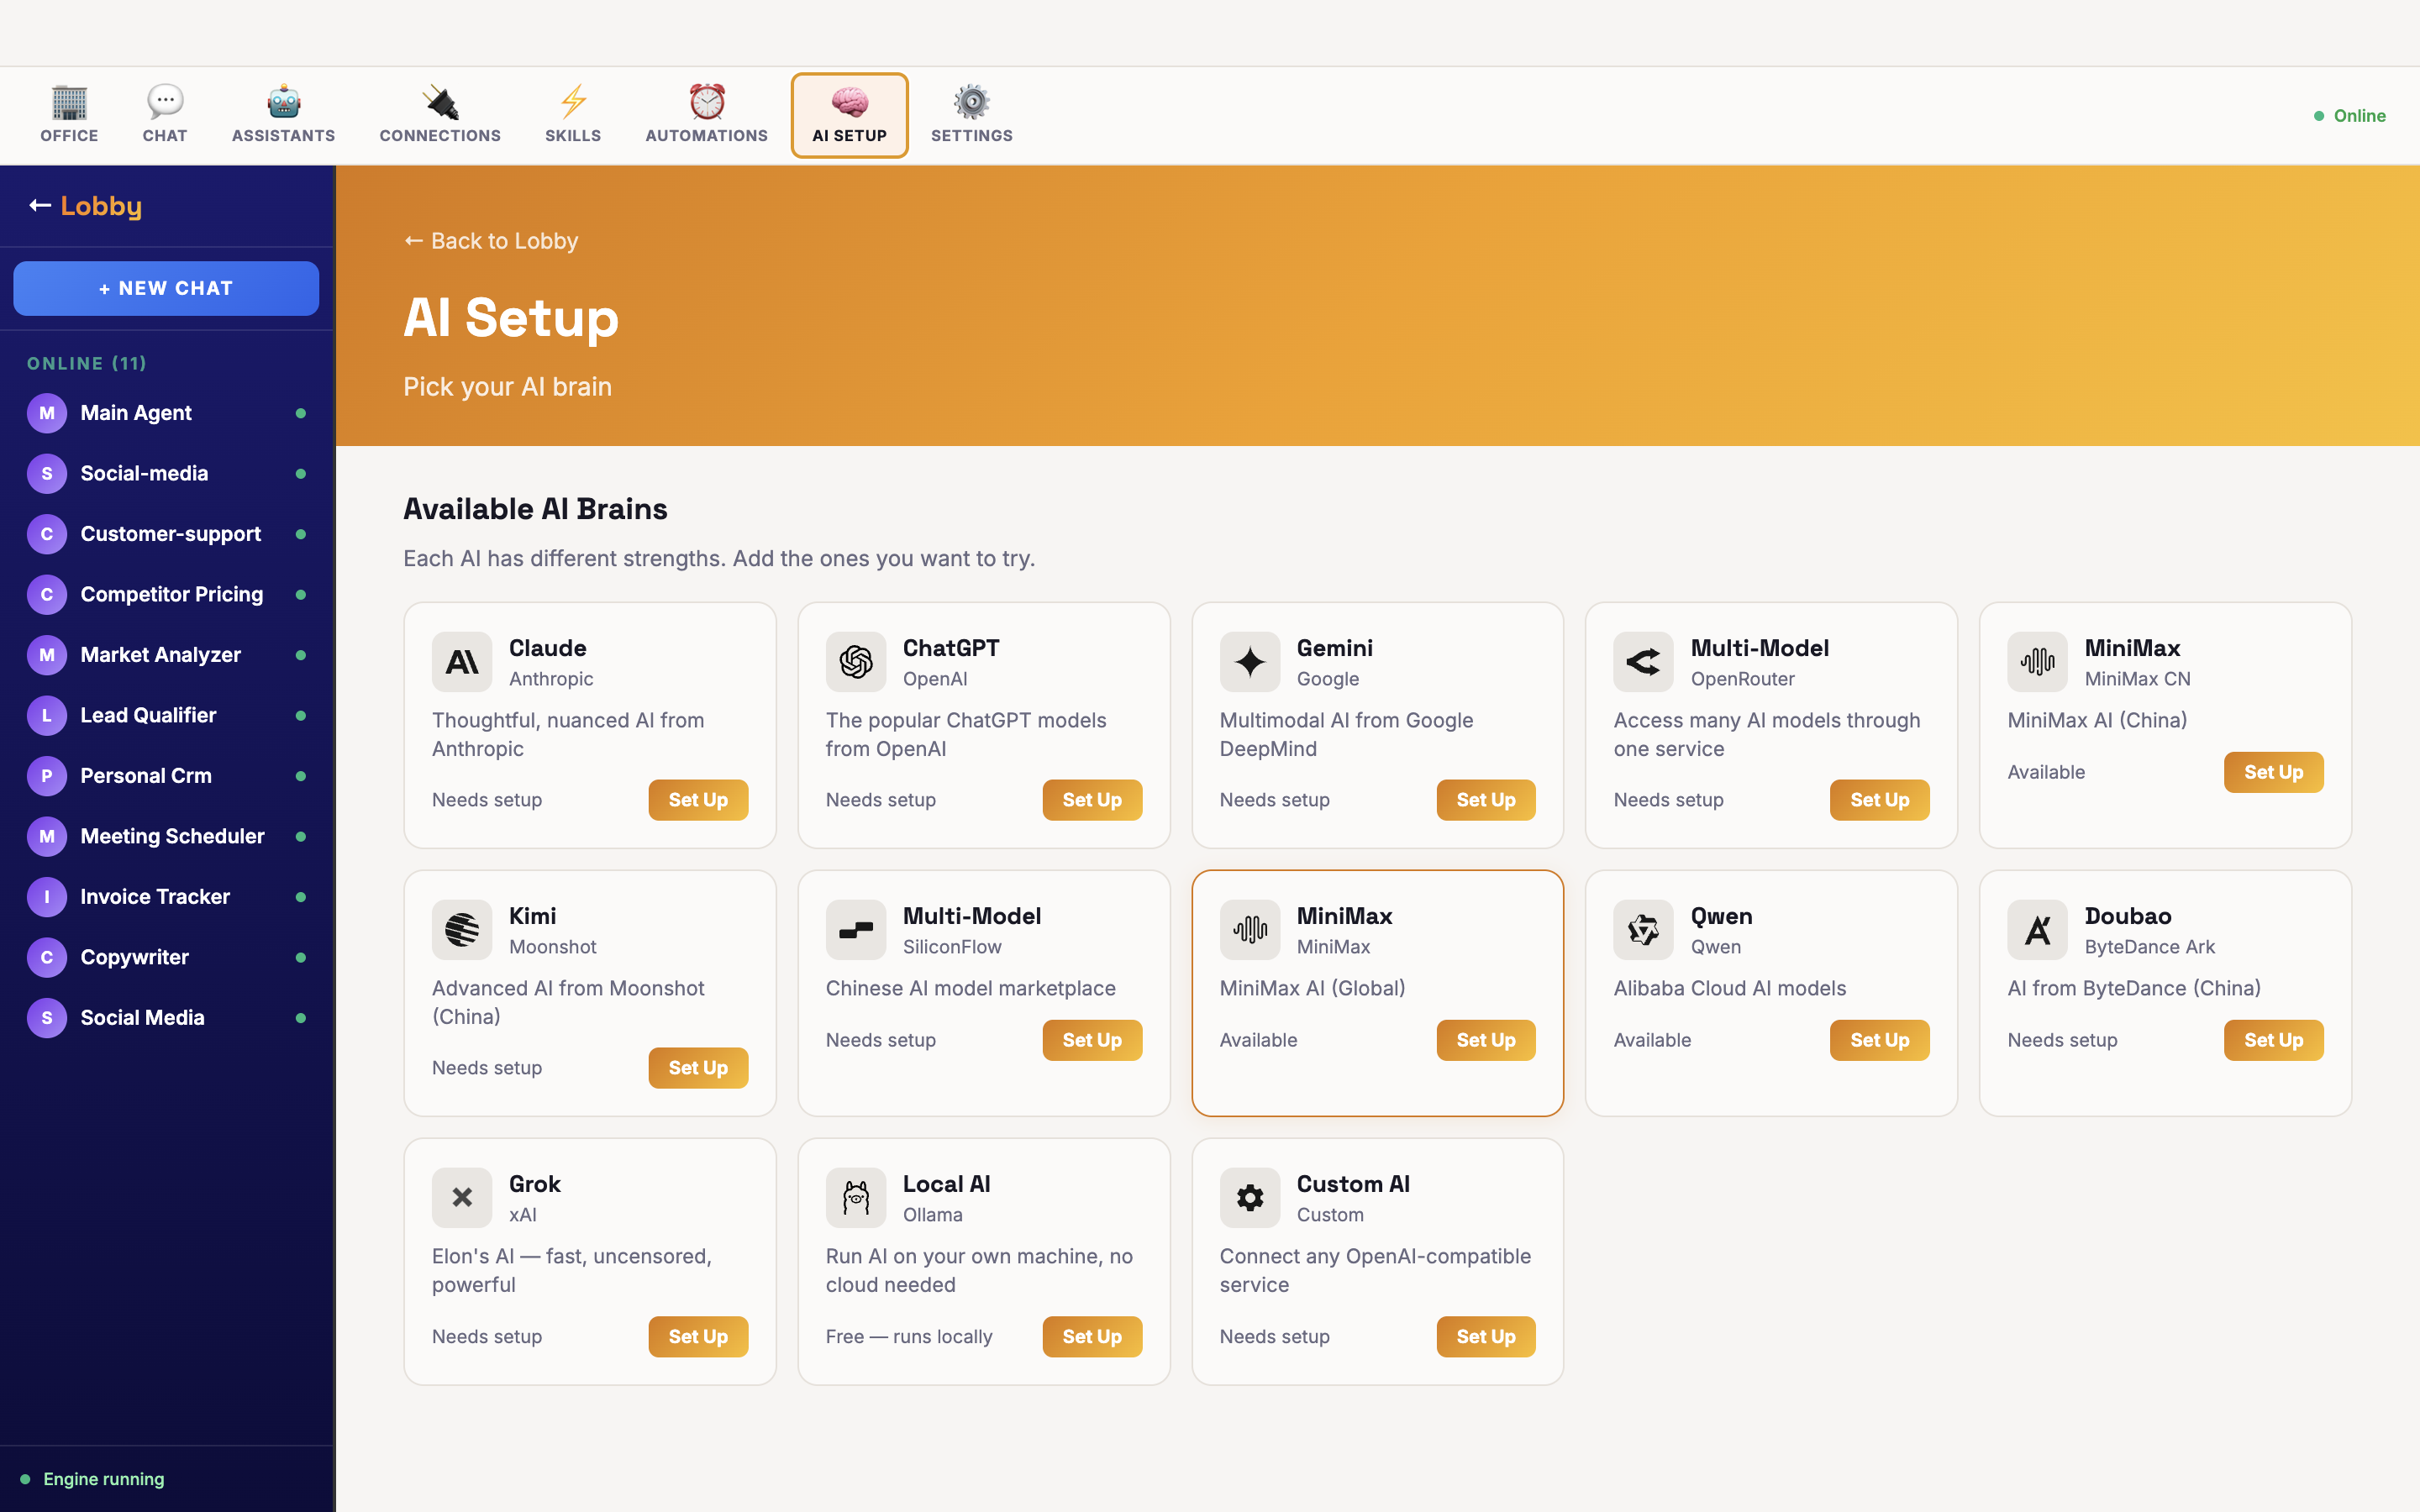Select the Main Agent avatar in sidebar
The width and height of the screenshot is (2420, 1512).
46,412
